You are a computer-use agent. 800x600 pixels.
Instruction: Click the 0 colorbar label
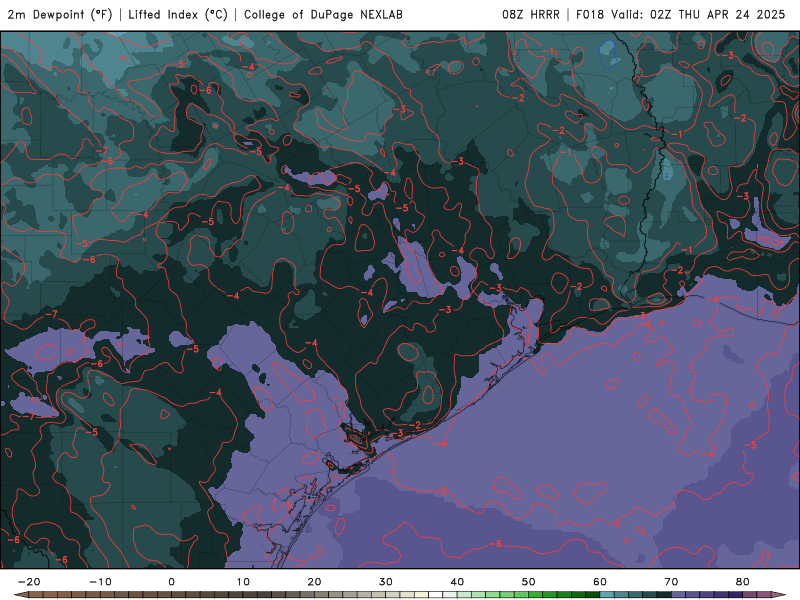pos(171,582)
